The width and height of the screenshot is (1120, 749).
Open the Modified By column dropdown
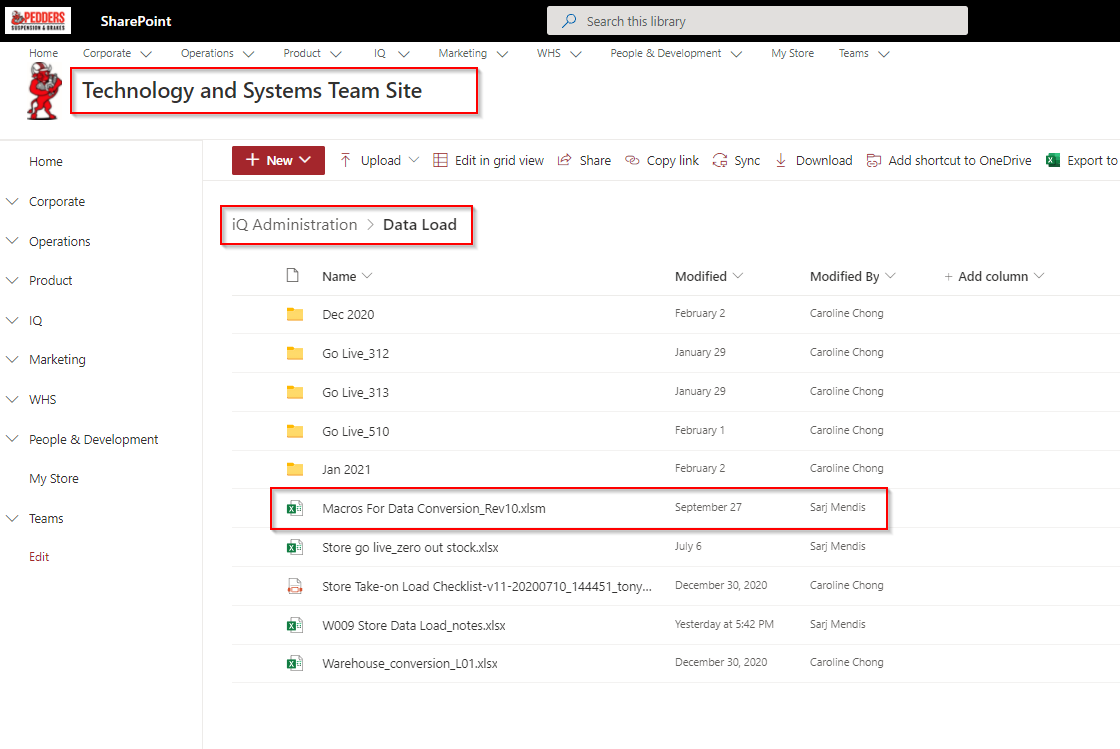[890, 276]
